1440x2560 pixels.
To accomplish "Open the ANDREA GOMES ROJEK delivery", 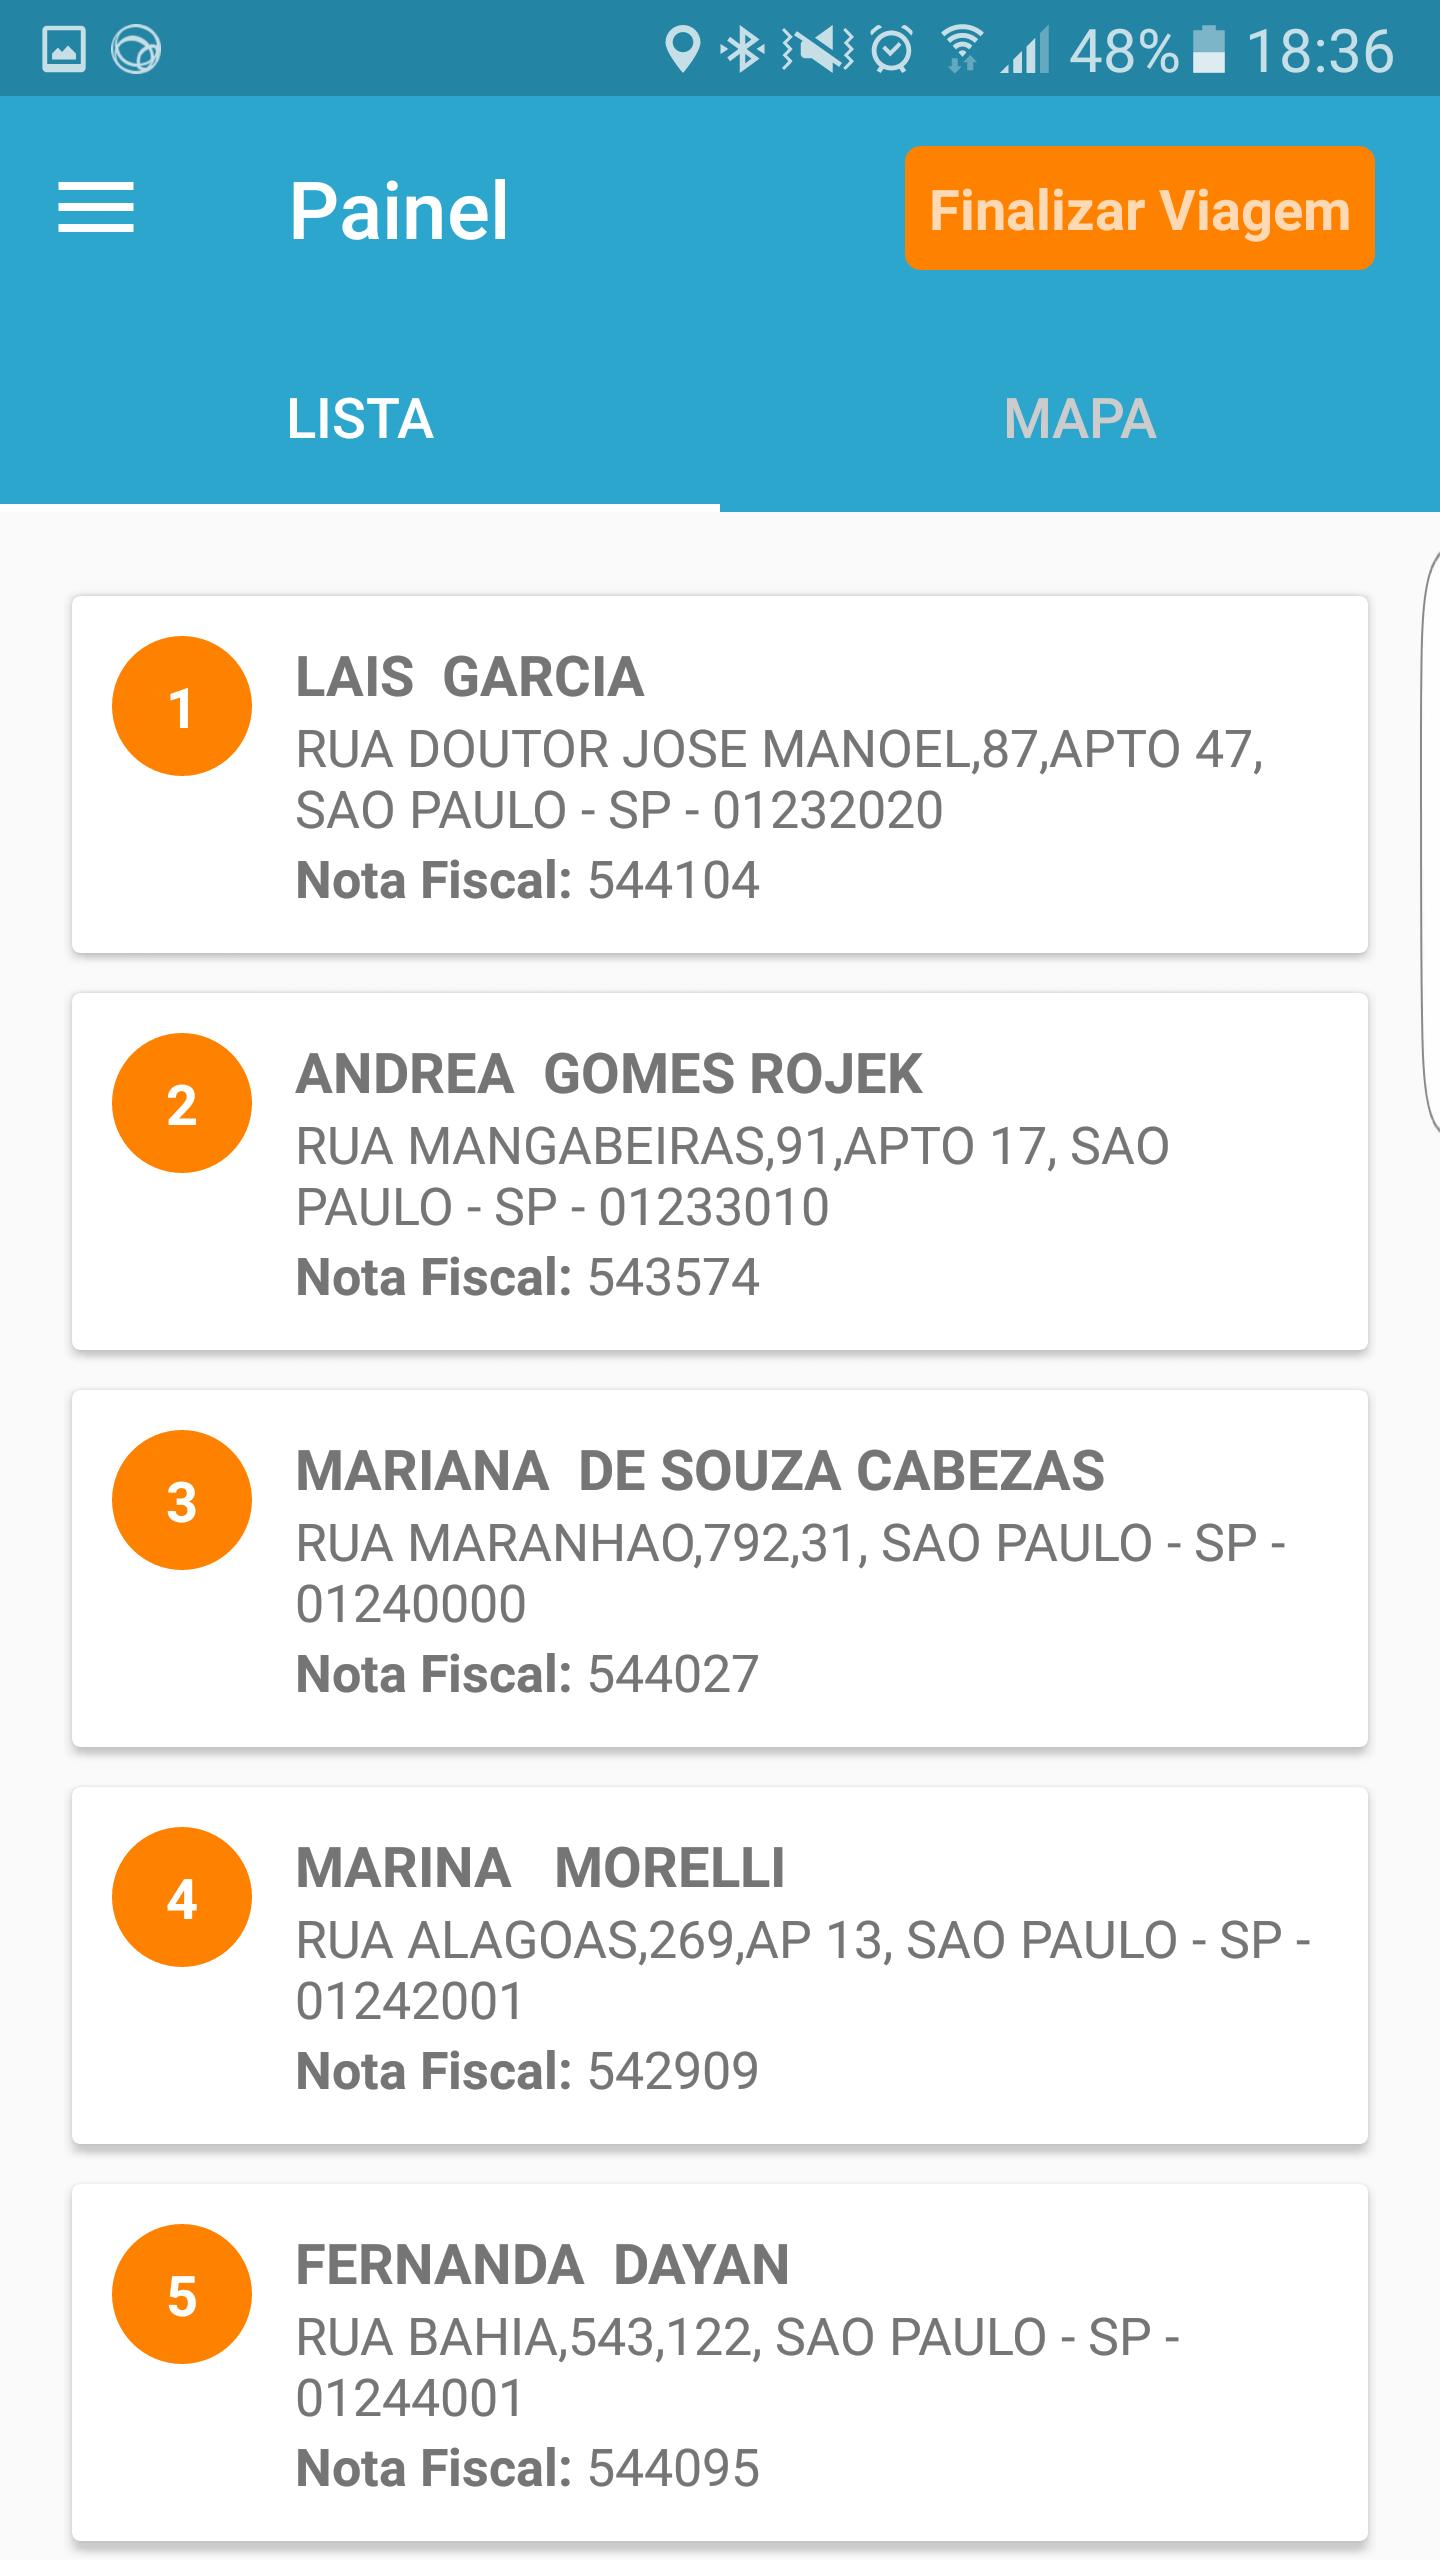I will (x=720, y=1171).
